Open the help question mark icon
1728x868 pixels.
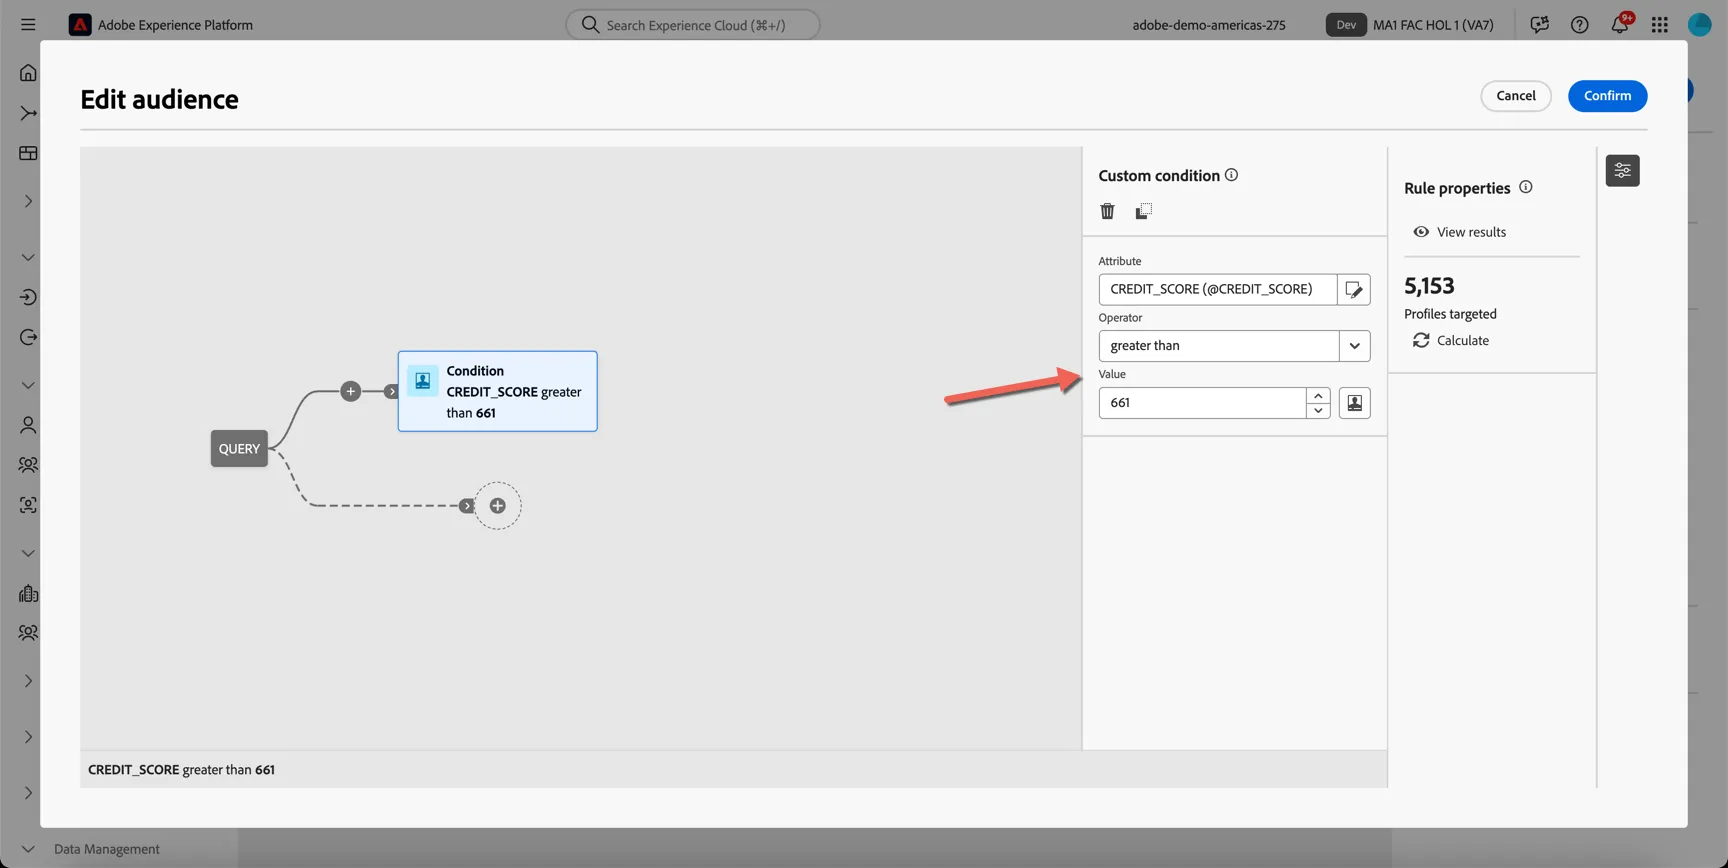coord(1579,25)
